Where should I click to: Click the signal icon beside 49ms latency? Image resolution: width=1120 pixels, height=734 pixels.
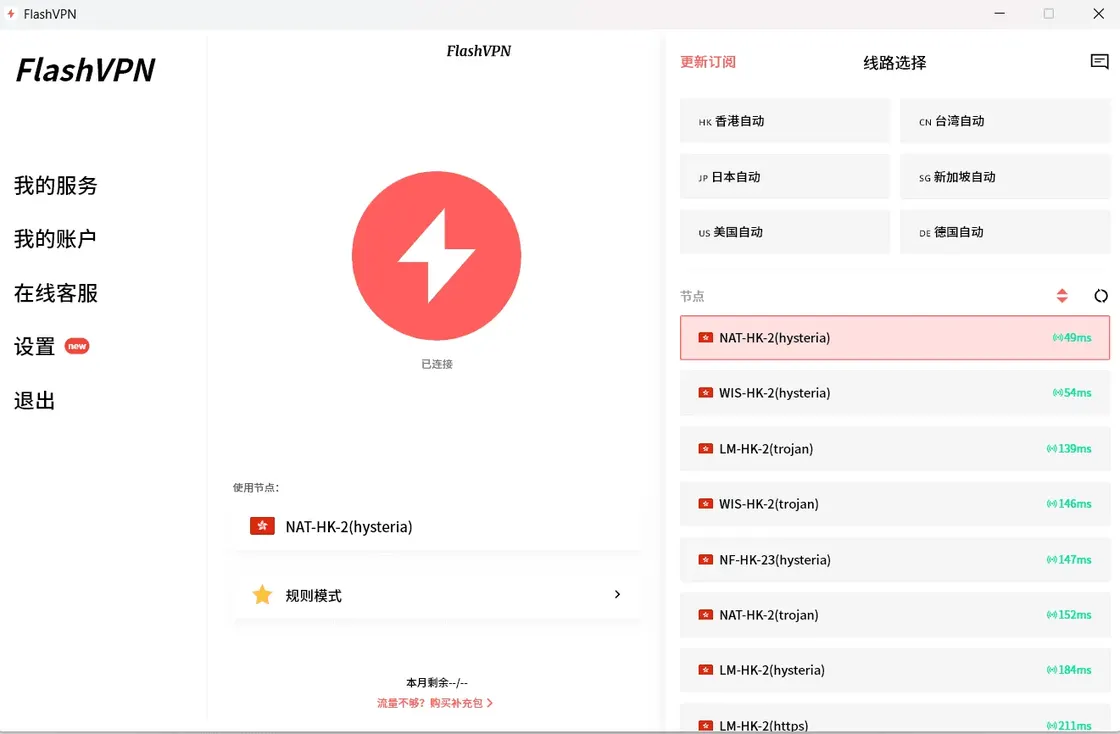[1057, 338]
